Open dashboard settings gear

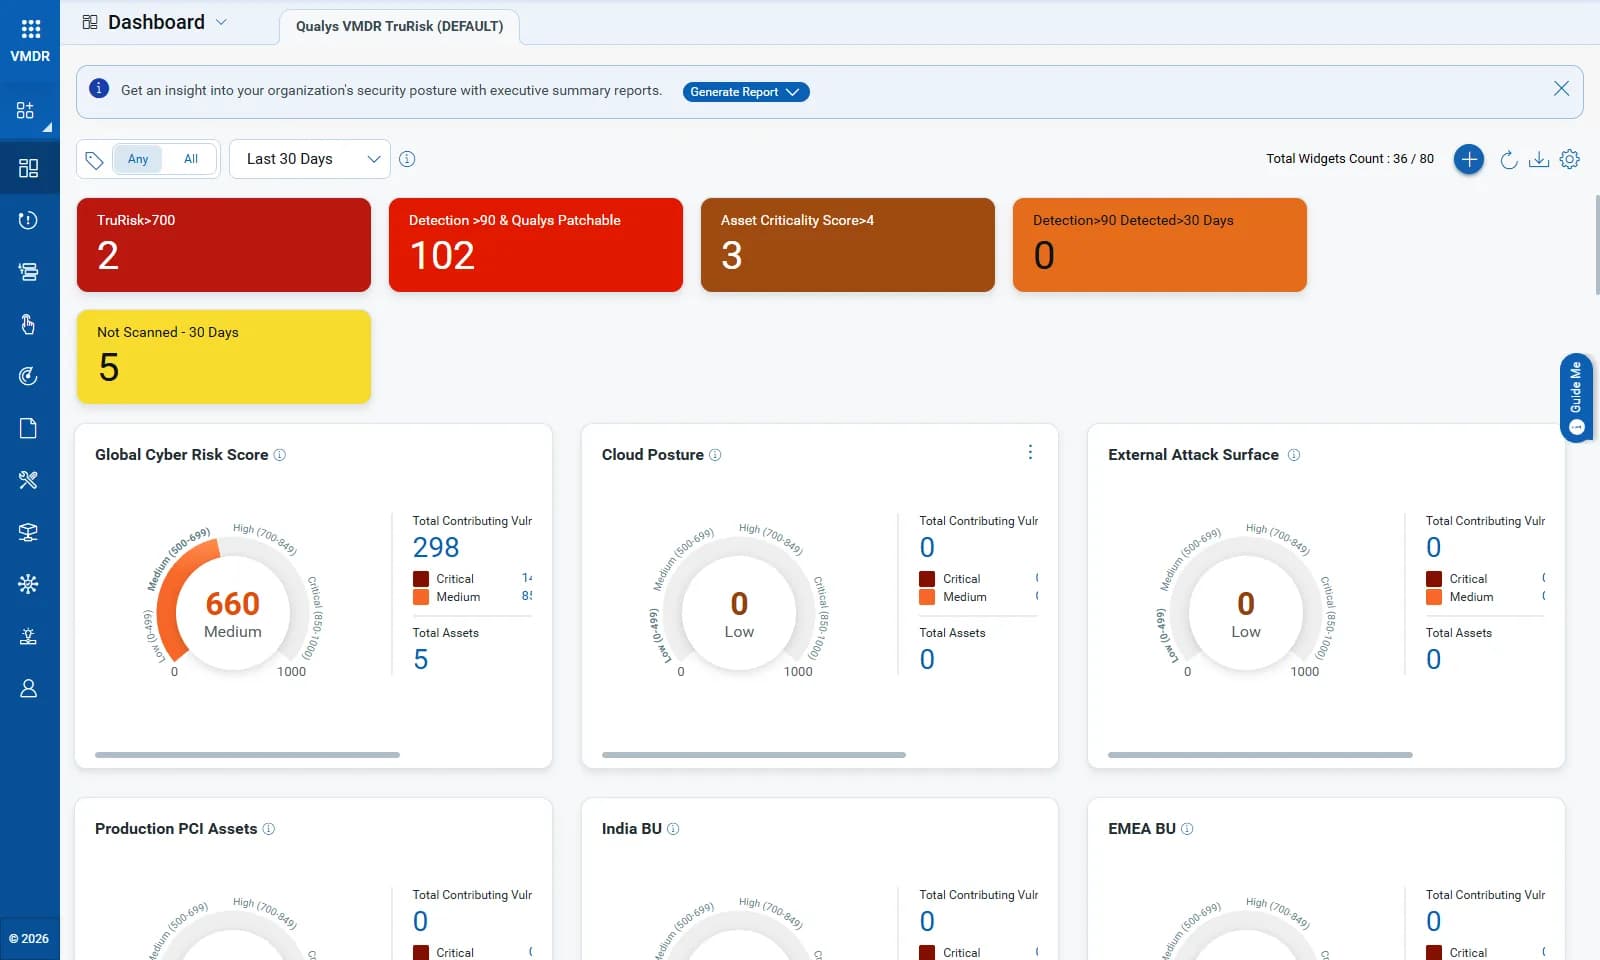click(x=1570, y=159)
